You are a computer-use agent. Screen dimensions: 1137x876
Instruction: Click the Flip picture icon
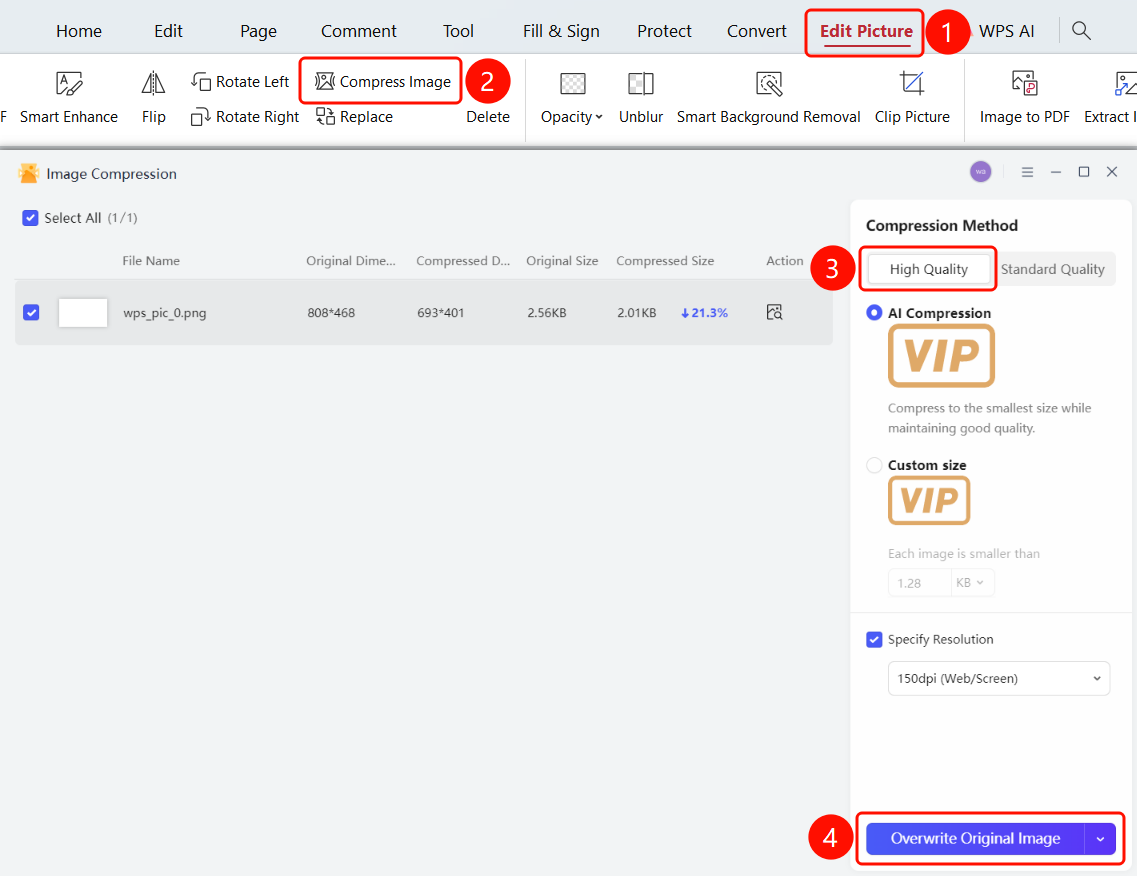click(153, 83)
